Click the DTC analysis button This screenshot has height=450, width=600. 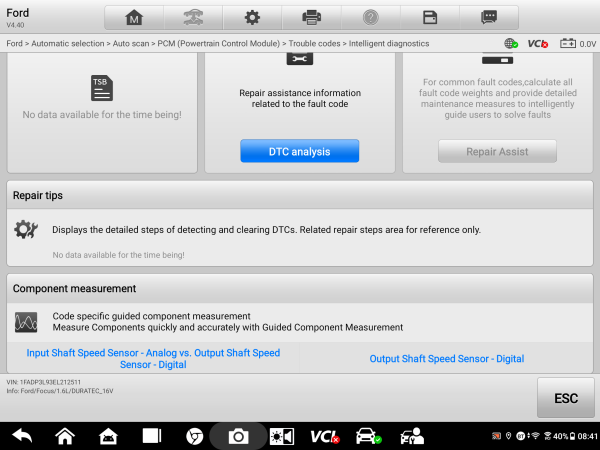point(300,151)
